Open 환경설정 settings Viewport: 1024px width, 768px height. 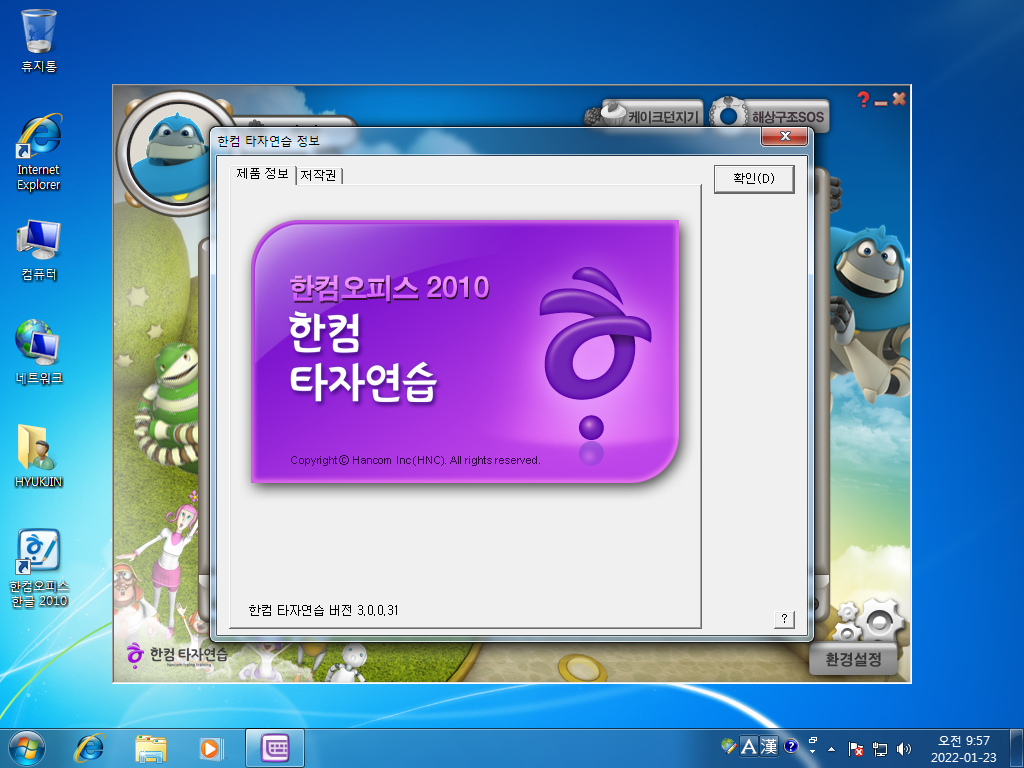coord(853,659)
